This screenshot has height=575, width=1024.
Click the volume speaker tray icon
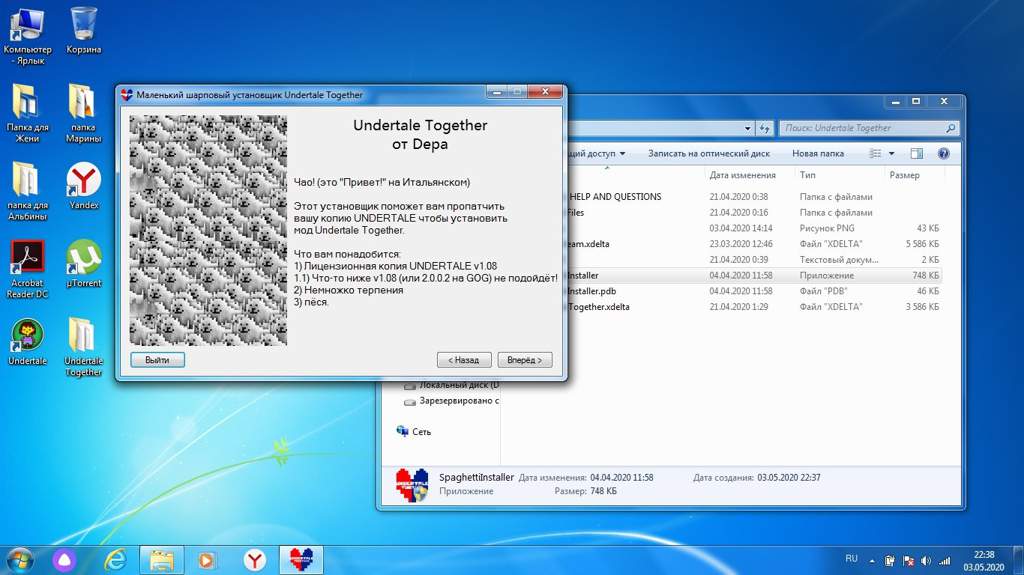click(x=925, y=561)
